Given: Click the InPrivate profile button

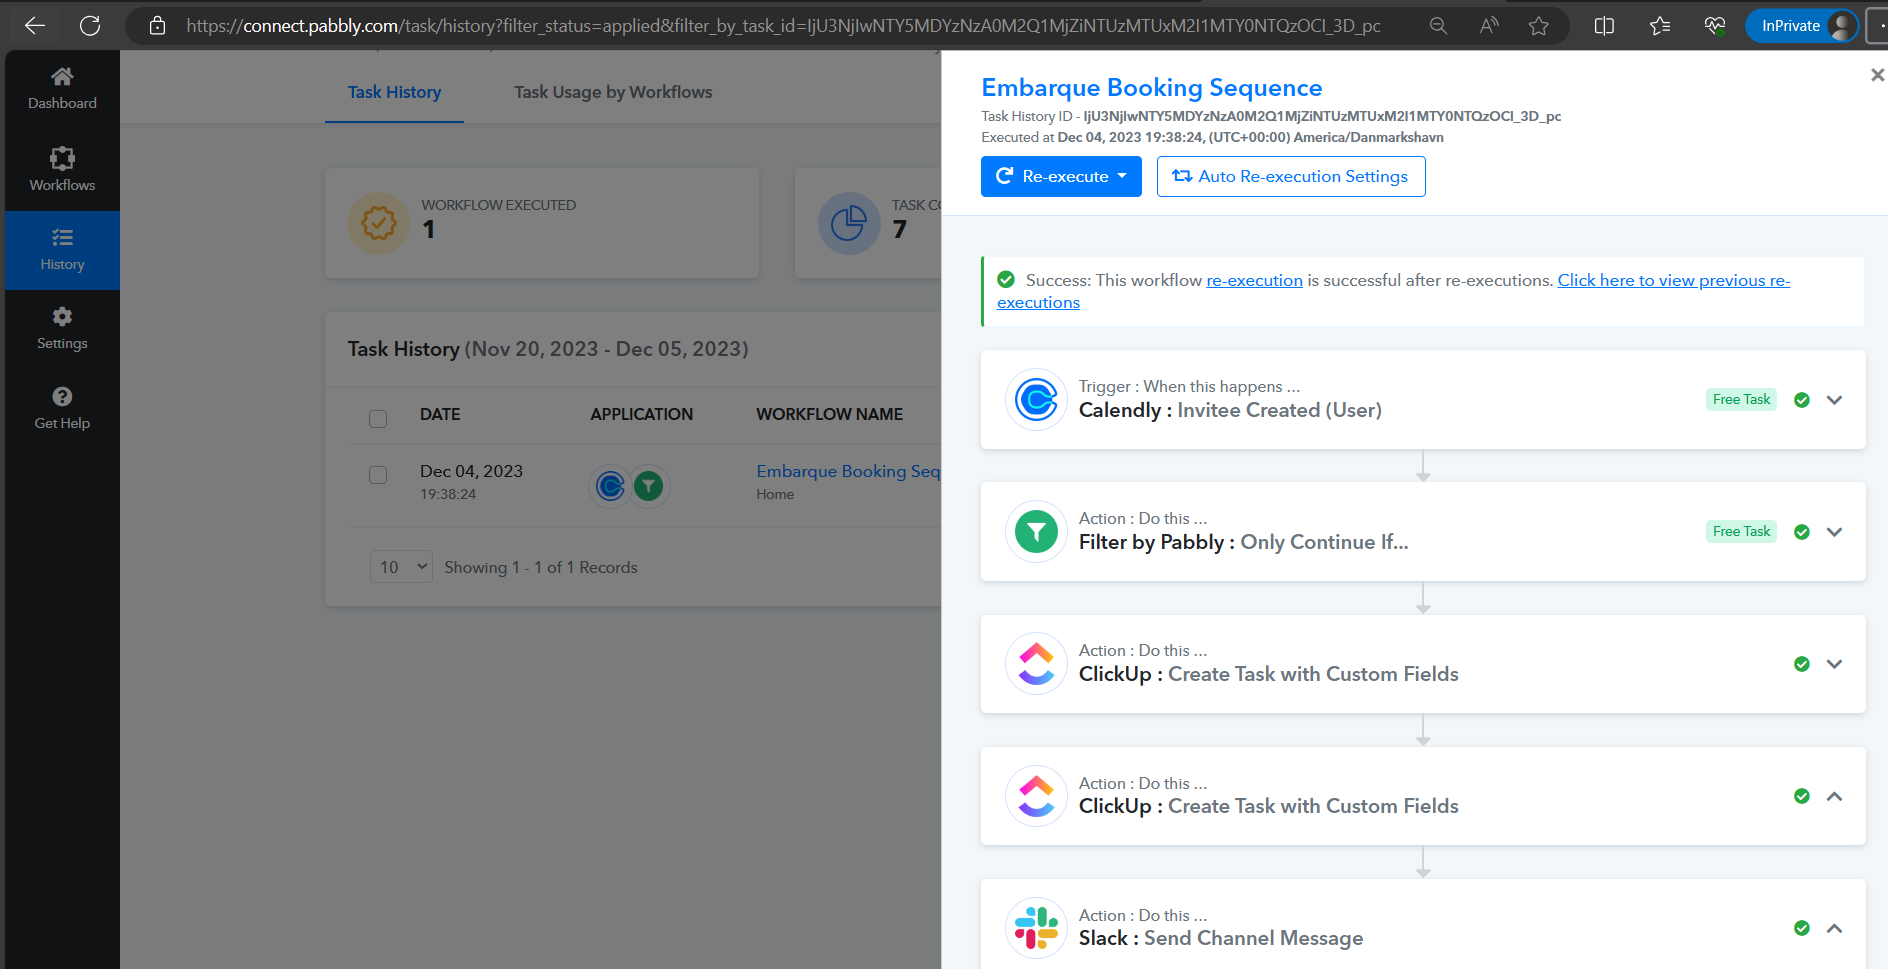Looking at the screenshot, I should tap(1802, 26).
